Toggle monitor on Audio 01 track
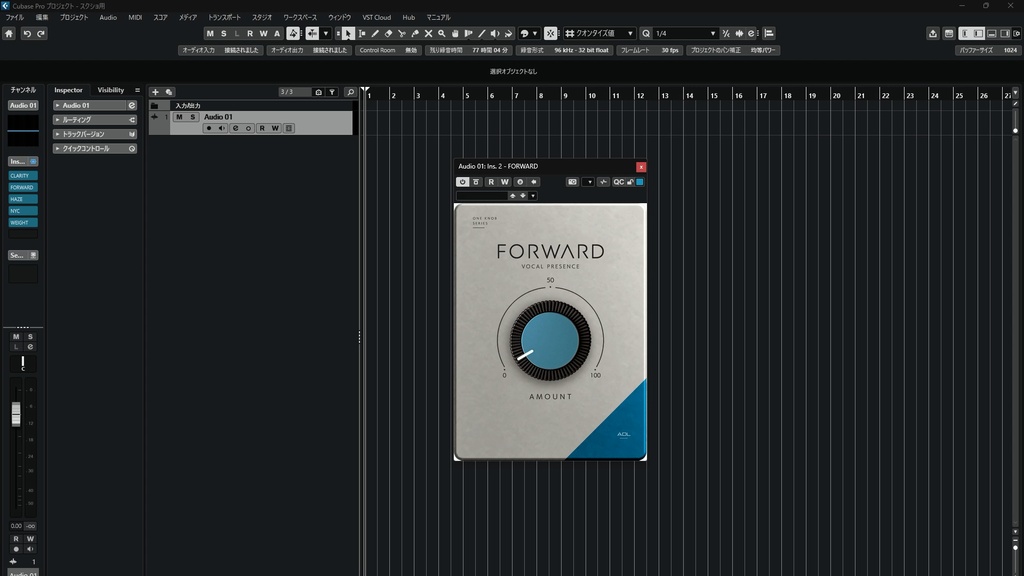 tap(222, 129)
